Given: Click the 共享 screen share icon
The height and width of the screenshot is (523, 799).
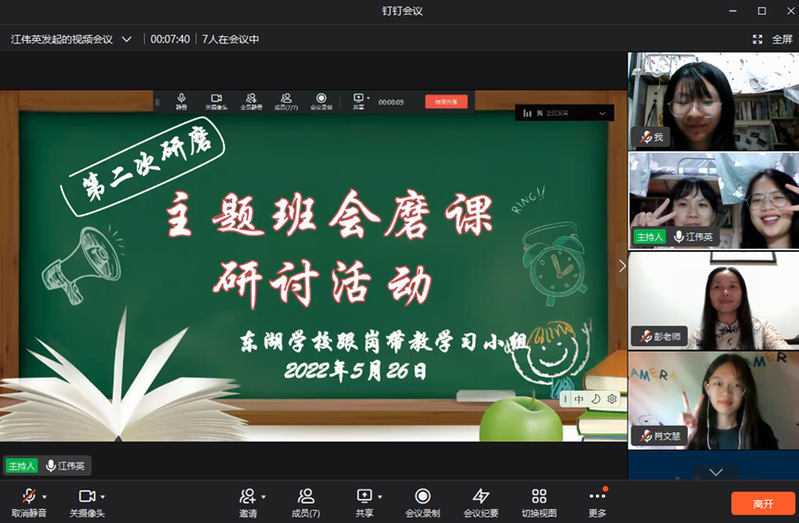Looking at the screenshot, I should point(363,496).
